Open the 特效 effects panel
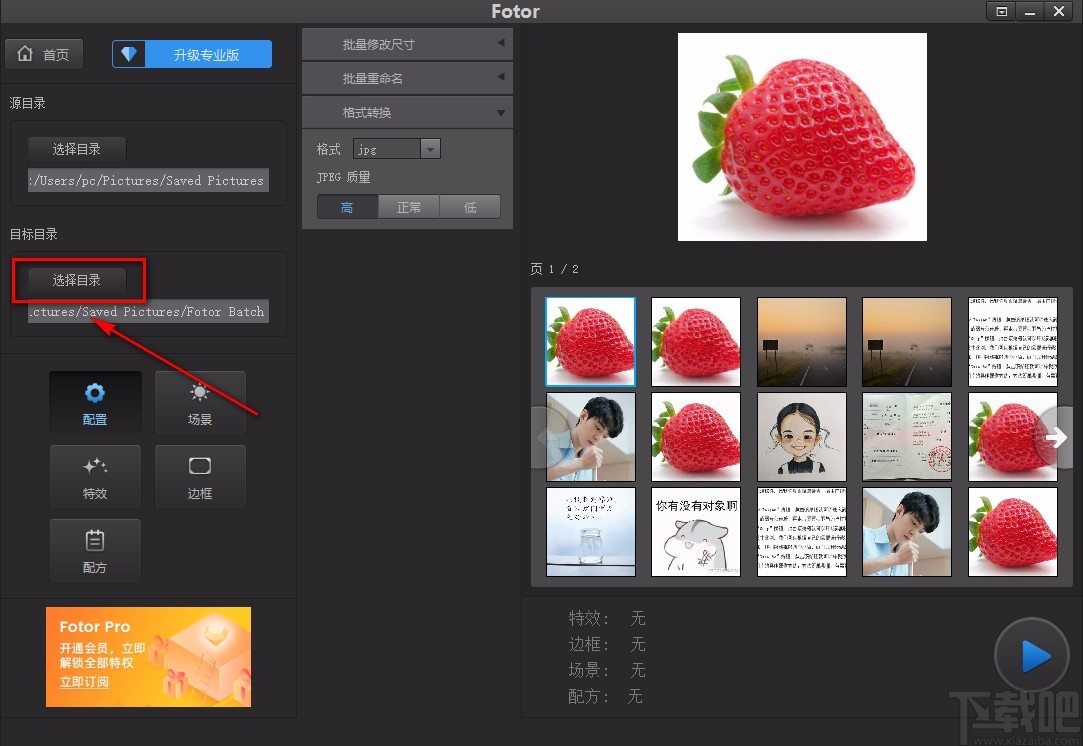The image size is (1083, 746). point(95,477)
